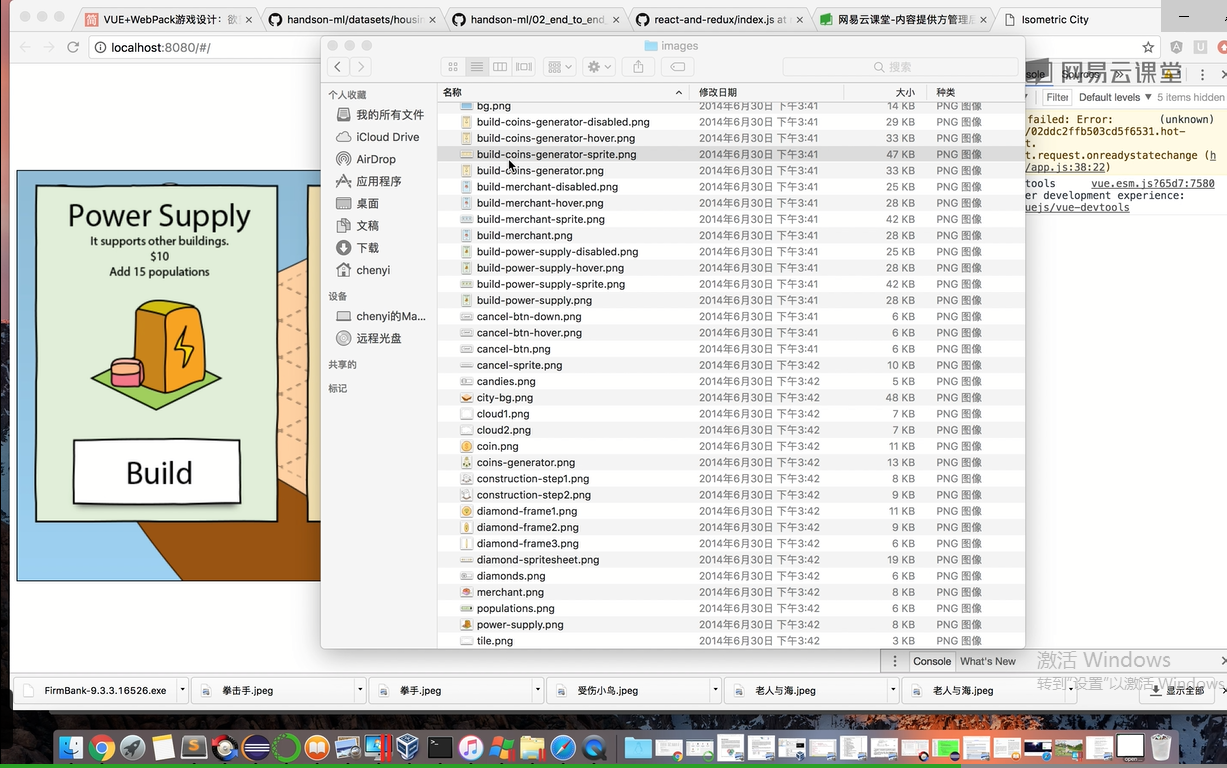The width and height of the screenshot is (1227, 768).
Task: Click the Finder edit tags button
Action: [x=677, y=67]
